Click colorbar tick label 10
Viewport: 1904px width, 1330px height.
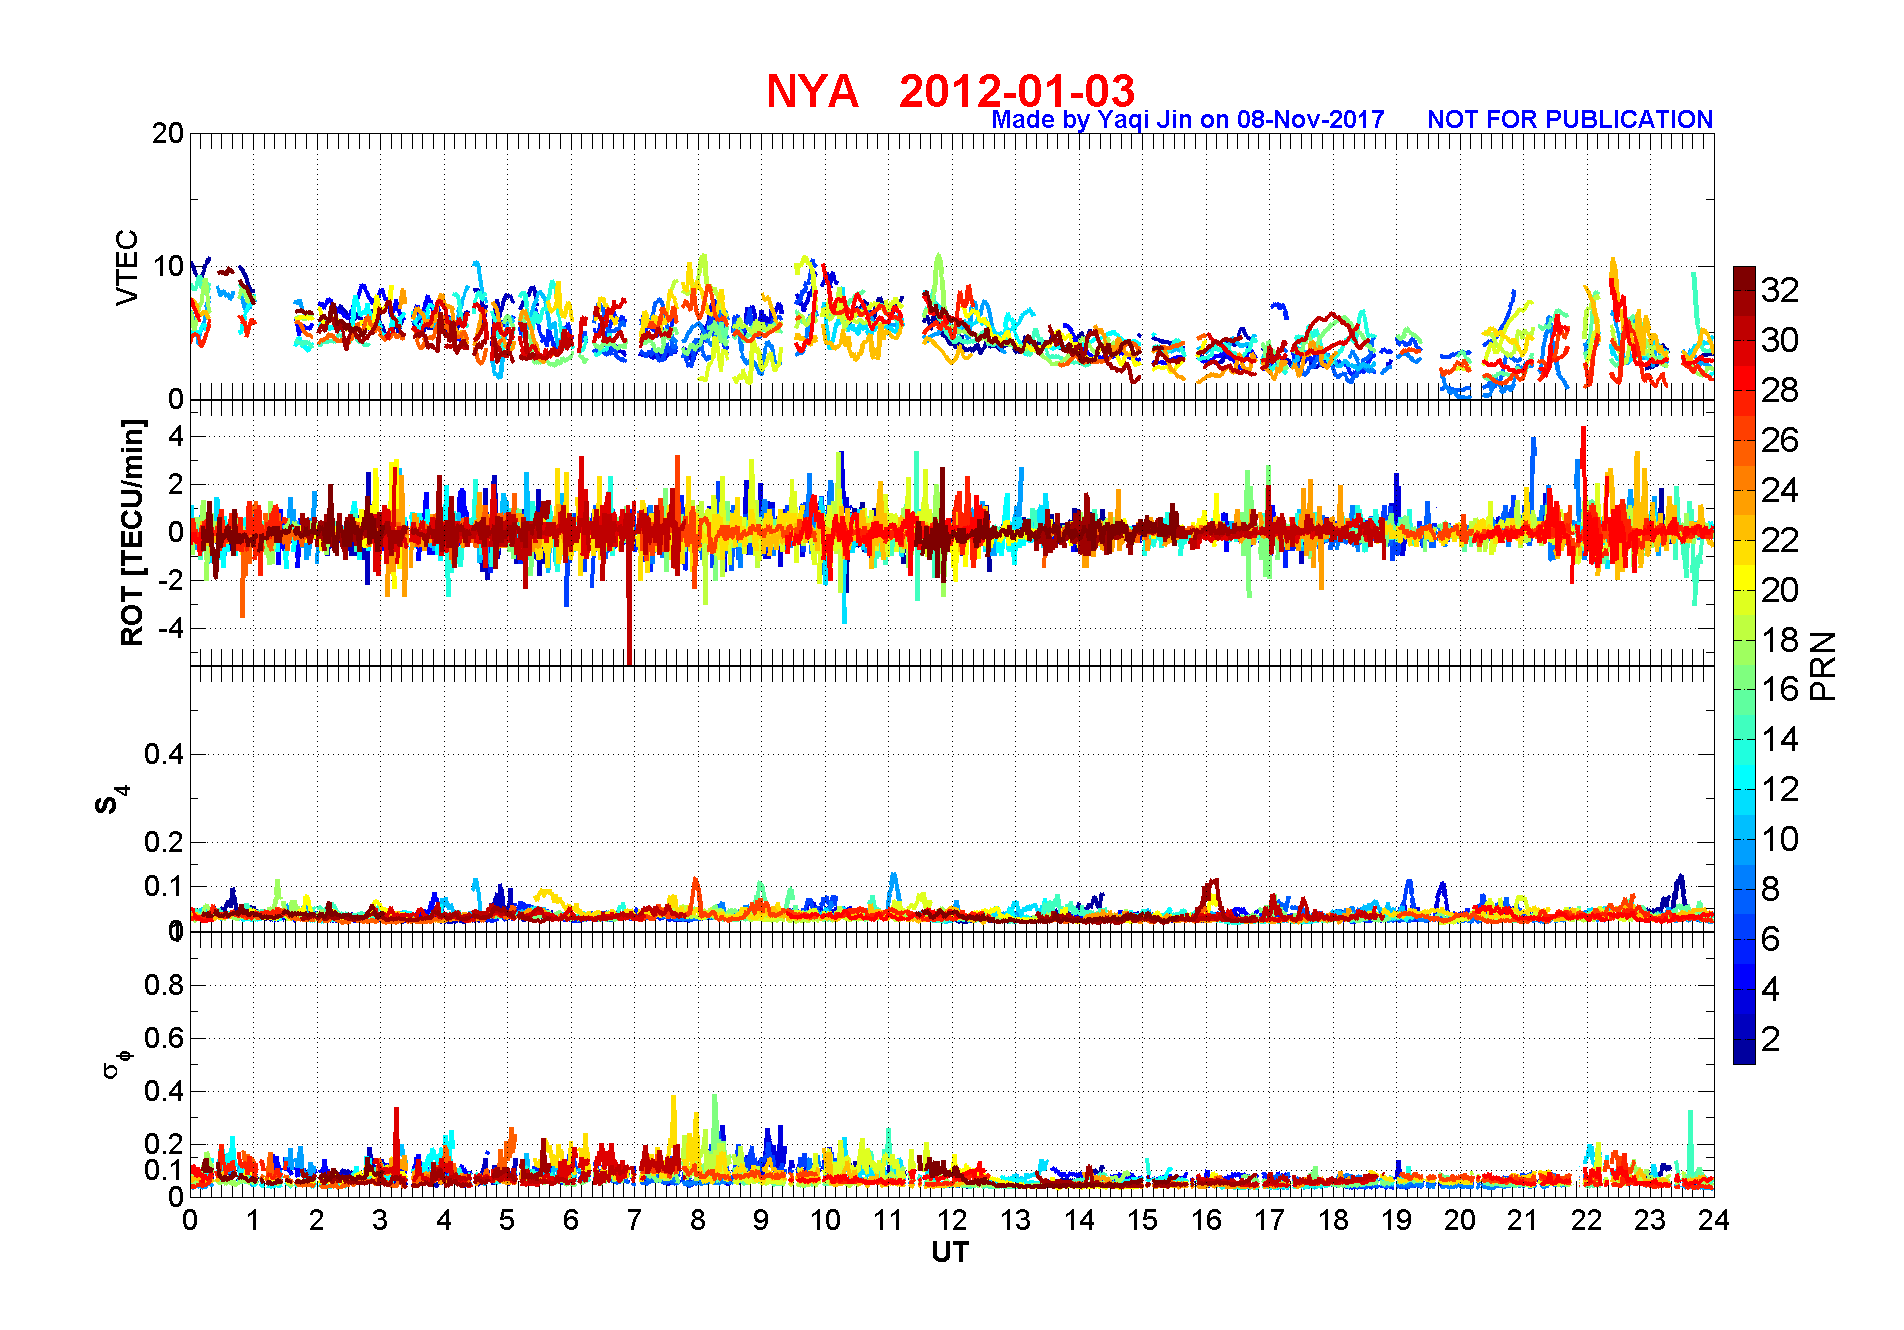click(x=1780, y=839)
